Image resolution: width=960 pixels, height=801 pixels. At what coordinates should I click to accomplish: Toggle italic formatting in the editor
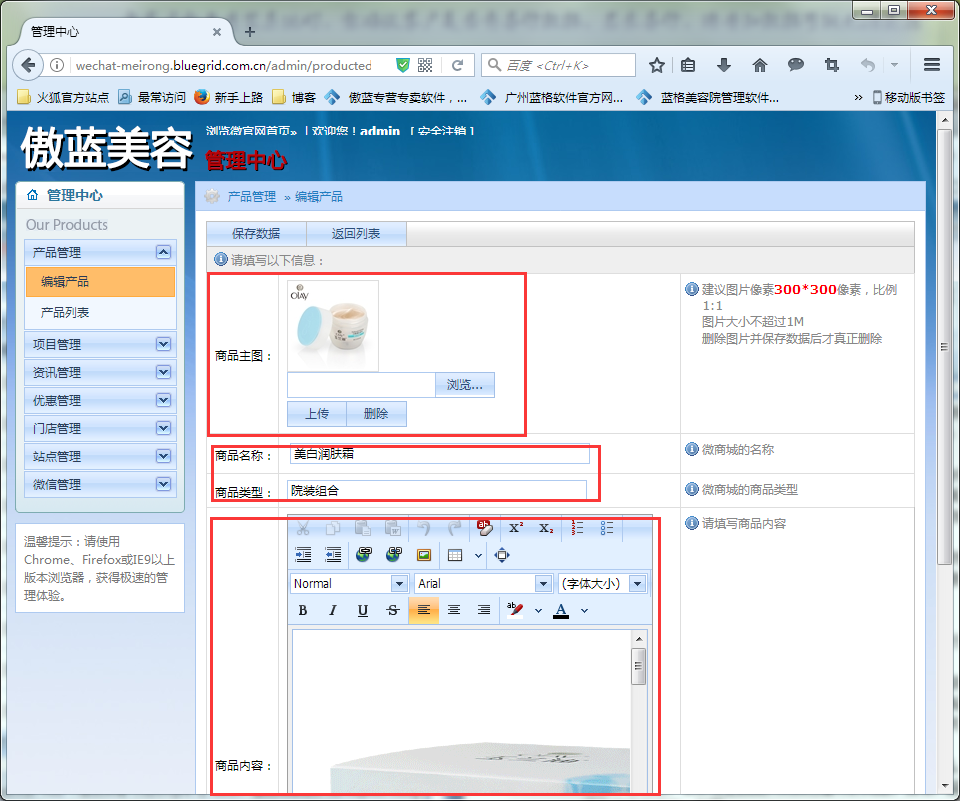click(332, 610)
